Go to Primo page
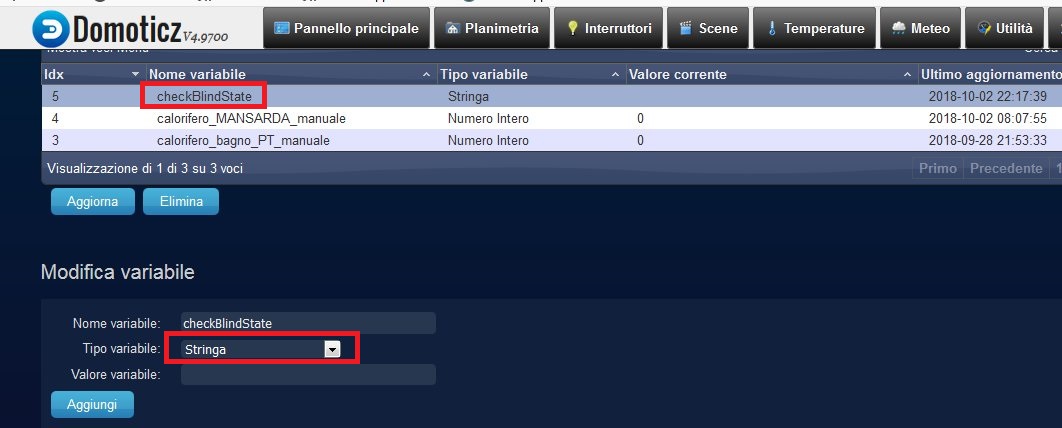Image resolution: width=1062 pixels, height=428 pixels. (x=938, y=168)
